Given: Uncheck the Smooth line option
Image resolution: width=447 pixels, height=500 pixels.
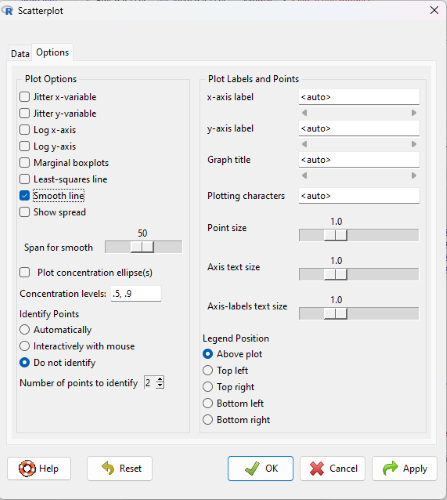Looking at the screenshot, I should 24,196.
